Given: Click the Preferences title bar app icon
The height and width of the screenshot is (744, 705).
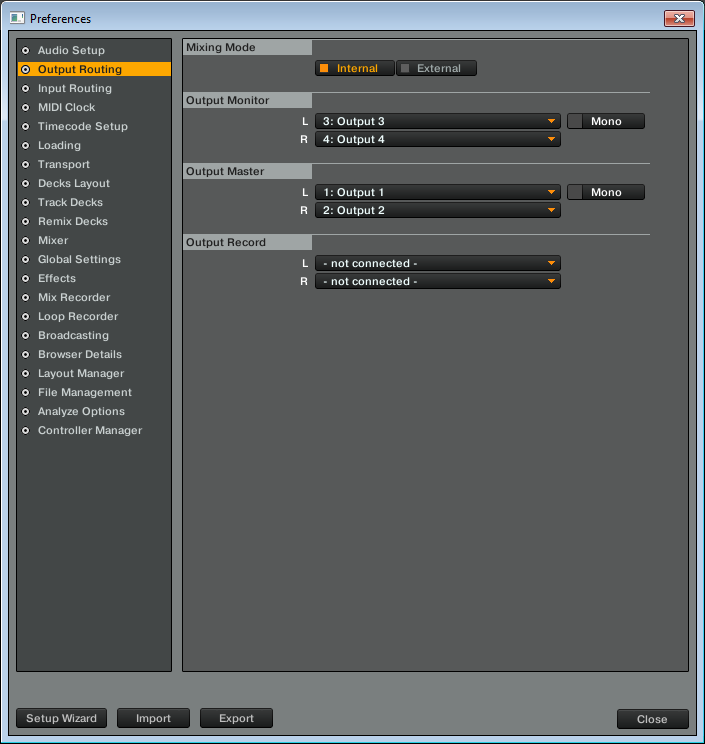Looking at the screenshot, I should point(17,18).
